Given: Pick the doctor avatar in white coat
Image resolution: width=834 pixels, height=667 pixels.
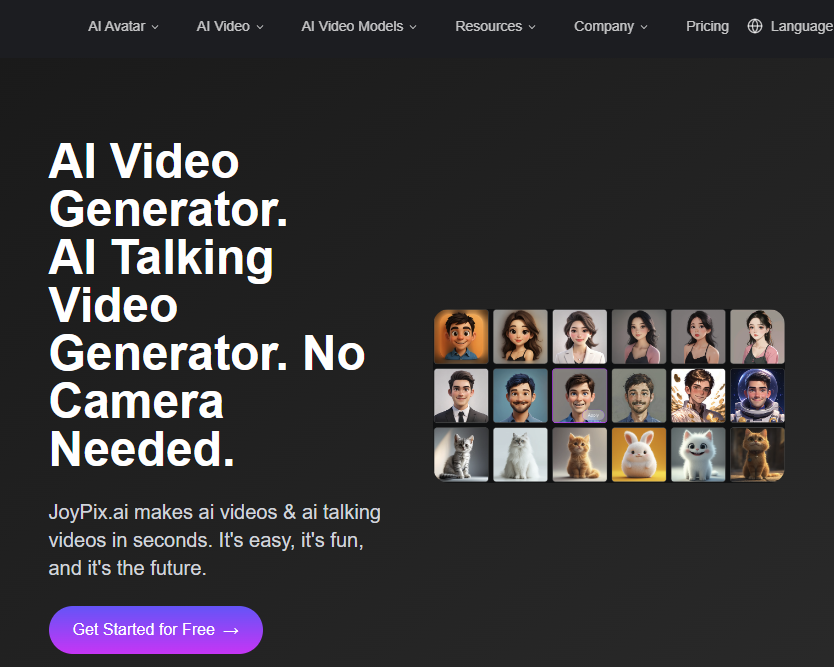Looking at the screenshot, I should [x=579, y=337].
